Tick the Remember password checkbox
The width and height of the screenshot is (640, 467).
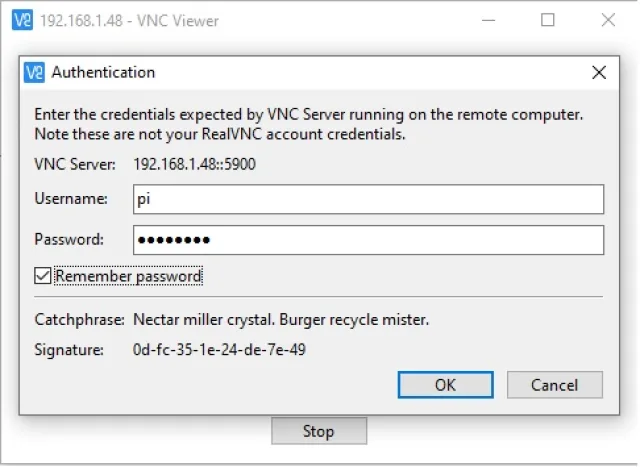pos(42,276)
